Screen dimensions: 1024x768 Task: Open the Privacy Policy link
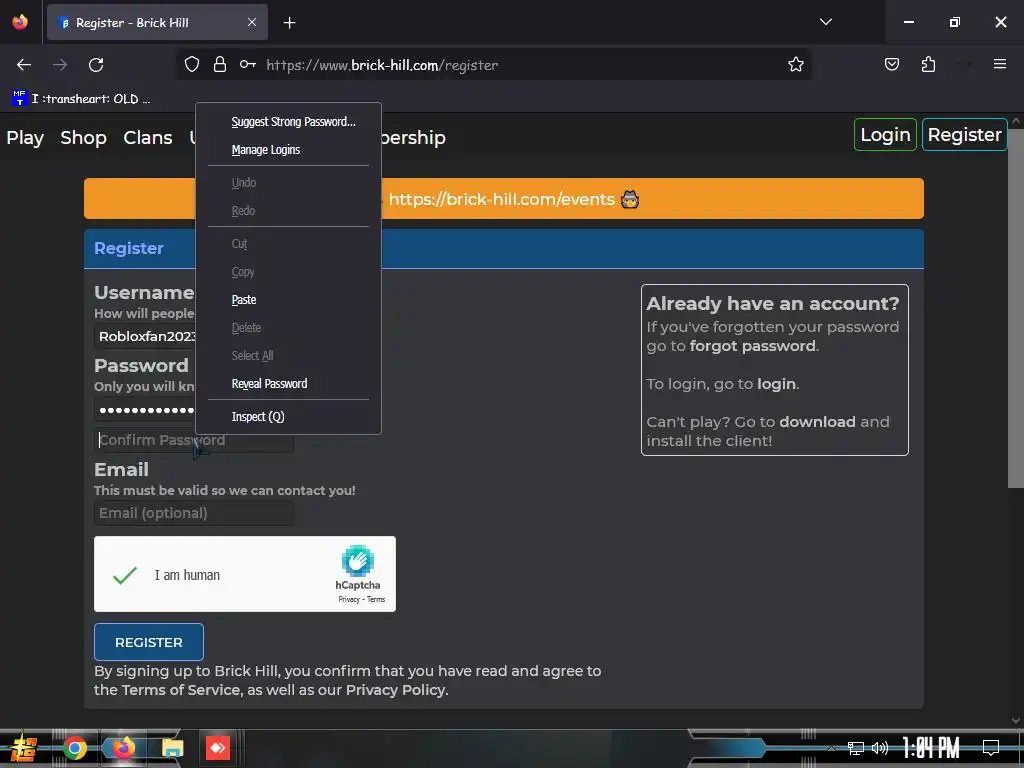point(396,690)
